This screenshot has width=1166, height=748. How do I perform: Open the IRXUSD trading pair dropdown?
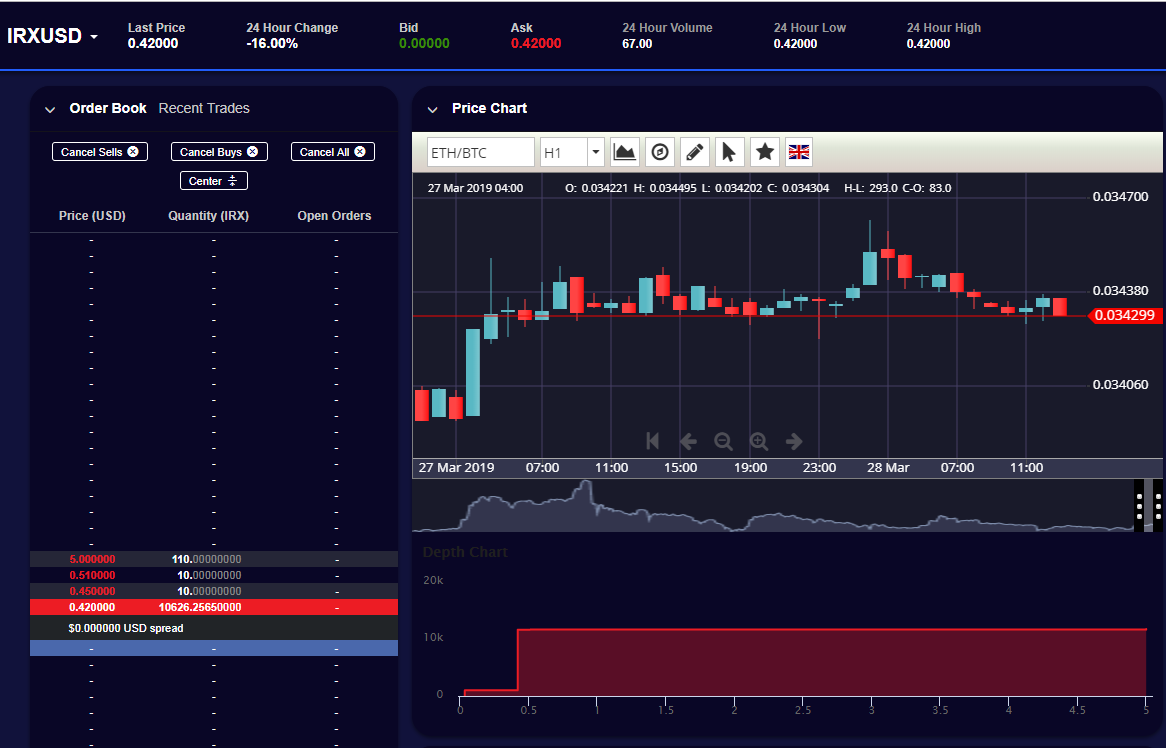(54, 36)
